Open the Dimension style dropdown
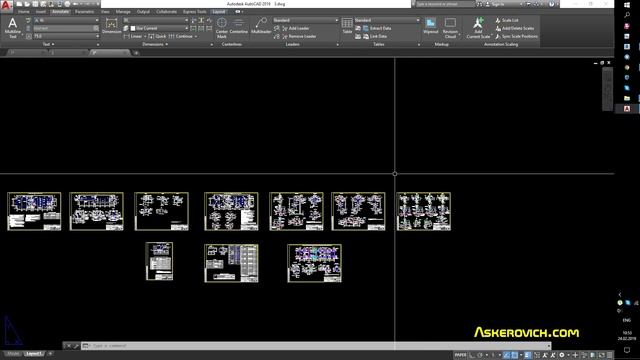 (156, 20)
